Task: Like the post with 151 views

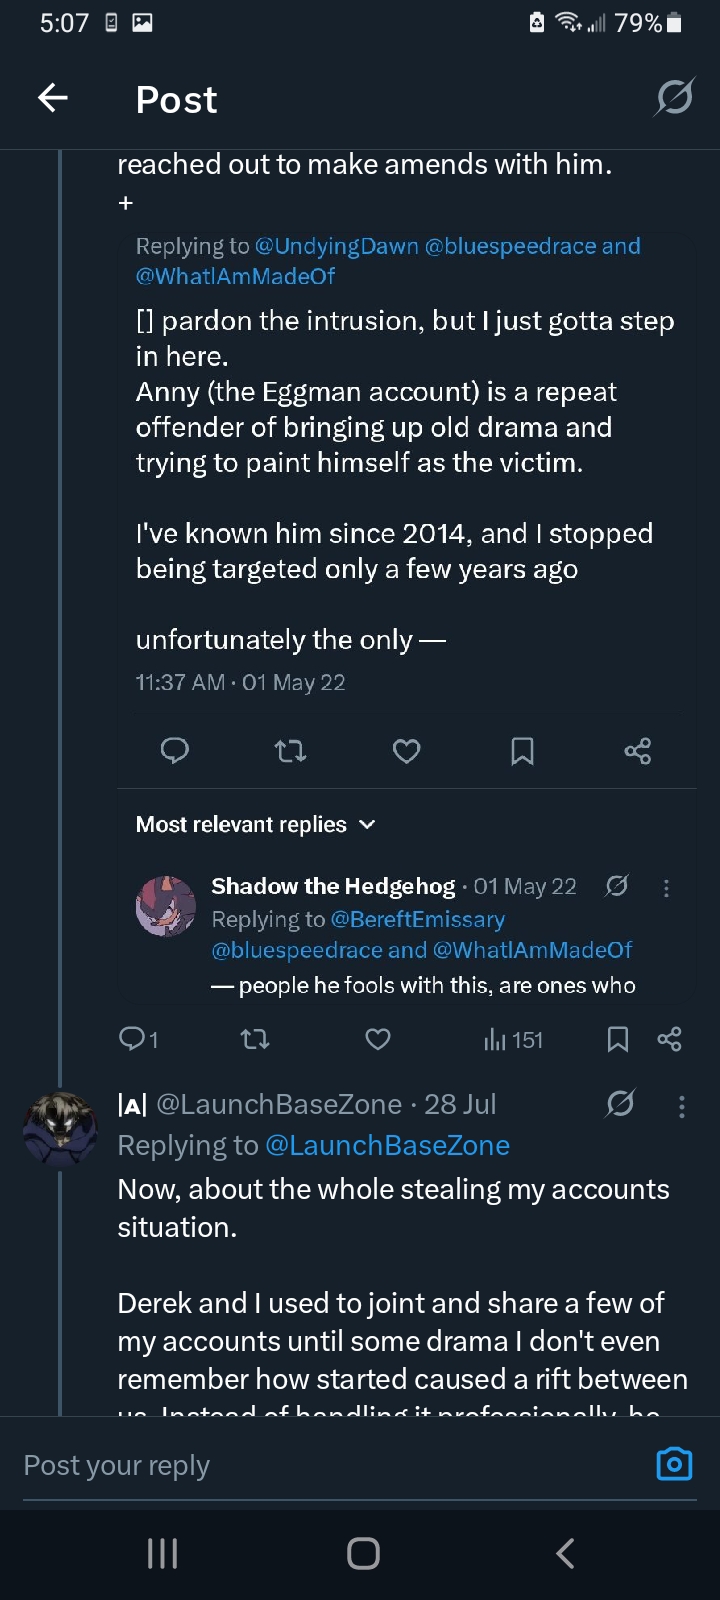Action: 378,1040
